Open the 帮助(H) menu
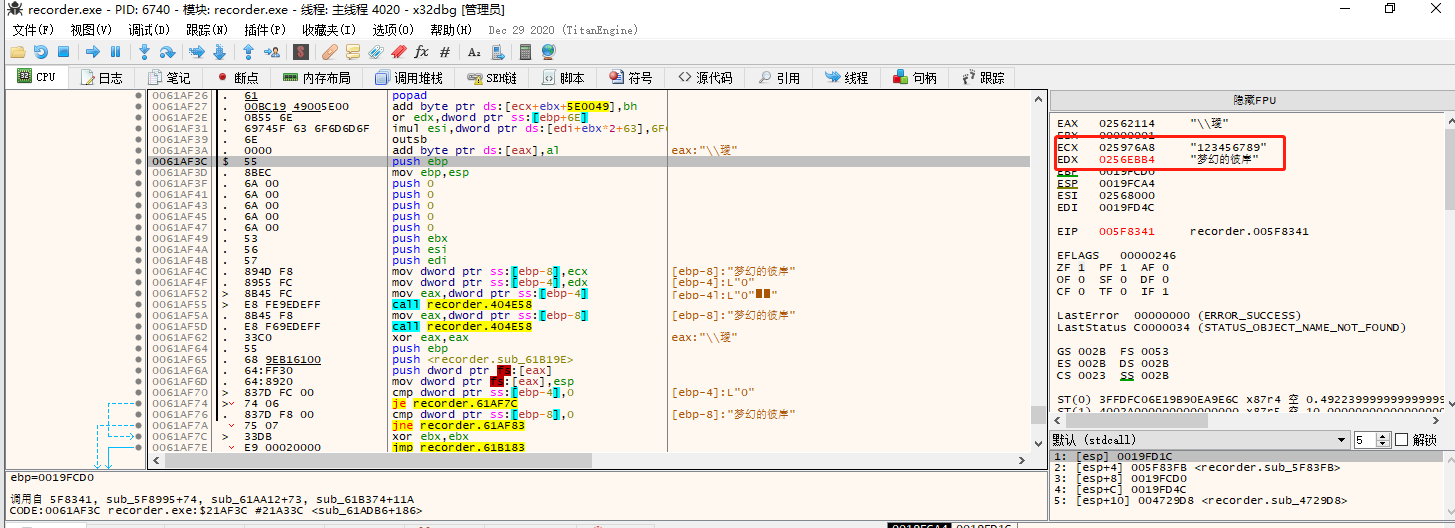This screenshot has height=528, width=1455. pyautogui.click(x=451, y=30)
